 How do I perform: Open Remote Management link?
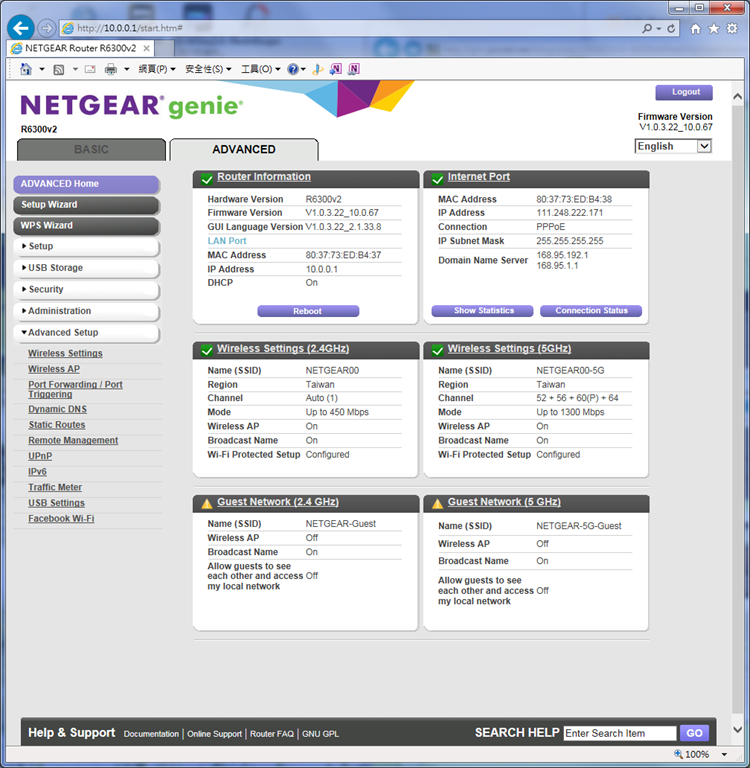tap(73, 440)
